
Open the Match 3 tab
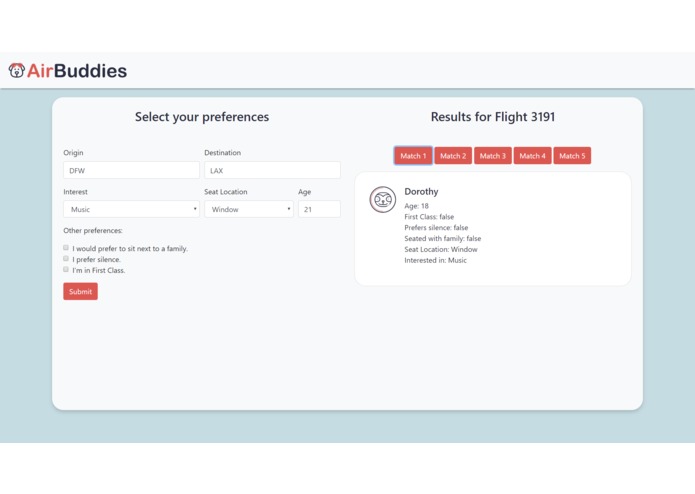[493, 156]
